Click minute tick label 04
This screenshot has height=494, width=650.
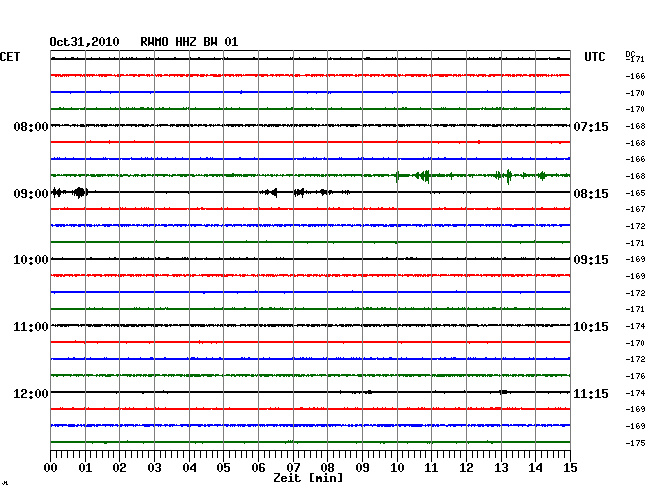click(189, 468)
